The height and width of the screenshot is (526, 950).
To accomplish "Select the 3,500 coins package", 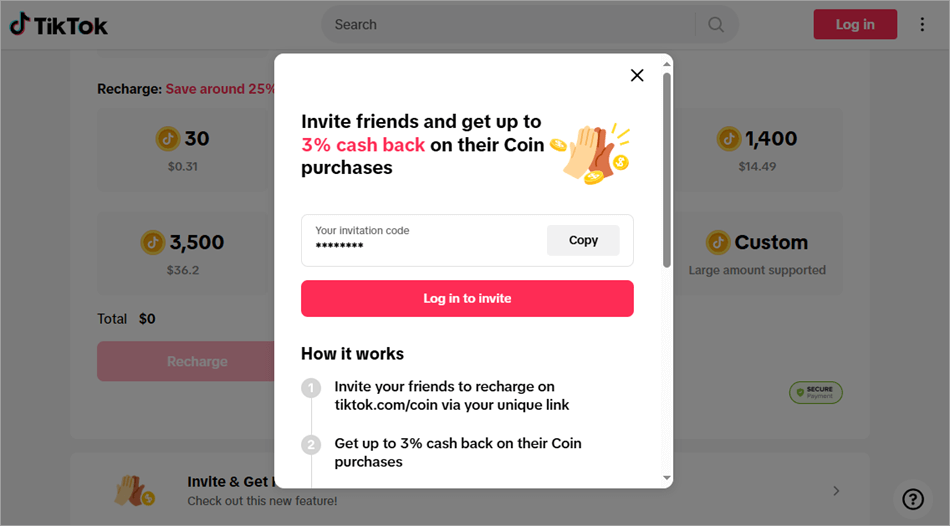I will click(184, 253).
